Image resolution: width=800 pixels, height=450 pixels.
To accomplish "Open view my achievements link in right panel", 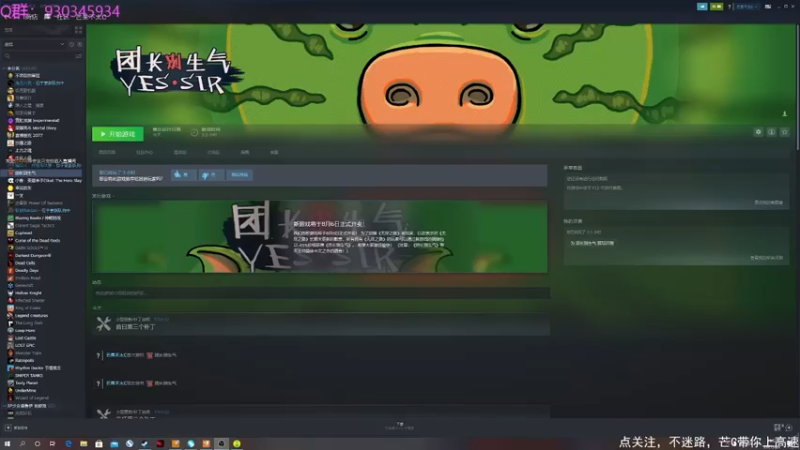I will tap(766, 258).
